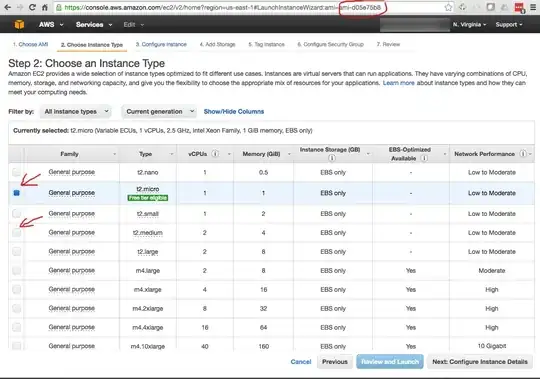Go to step 6. Configure Security Group tab

[330, 44]
